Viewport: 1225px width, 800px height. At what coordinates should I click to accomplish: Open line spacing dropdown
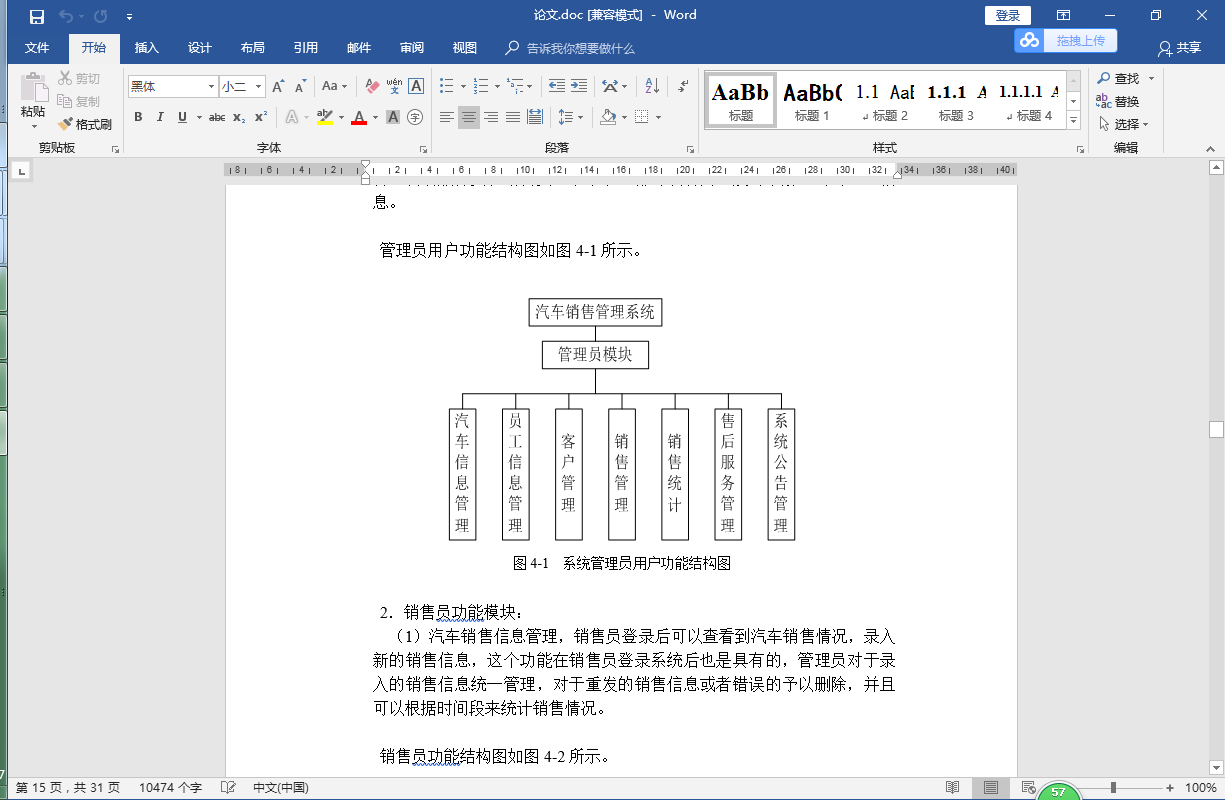coord(570,117)
